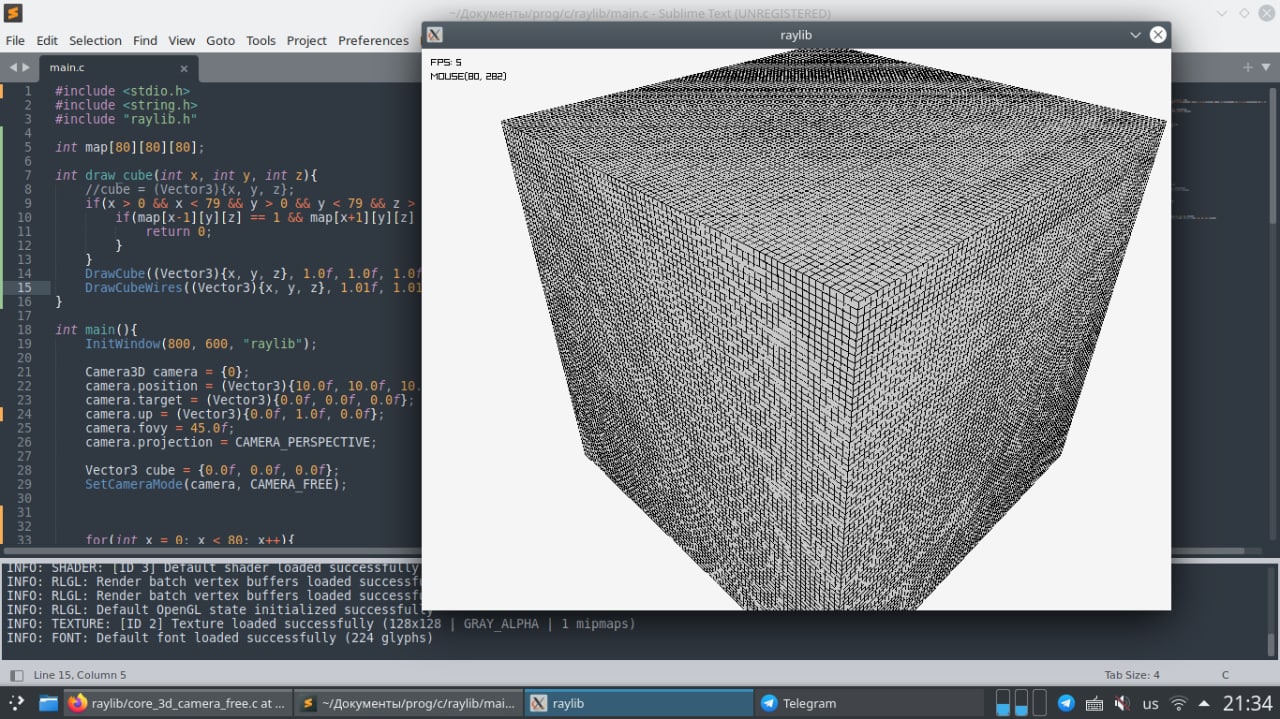
Task: Click the muted volume tray icon
Action: 1122,703
